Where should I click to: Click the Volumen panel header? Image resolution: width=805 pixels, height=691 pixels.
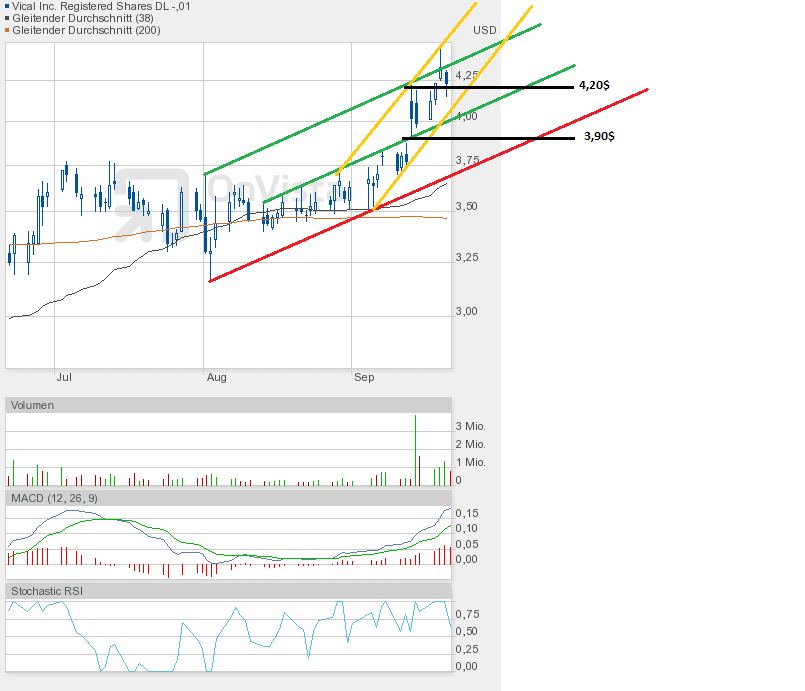[228, 405]
